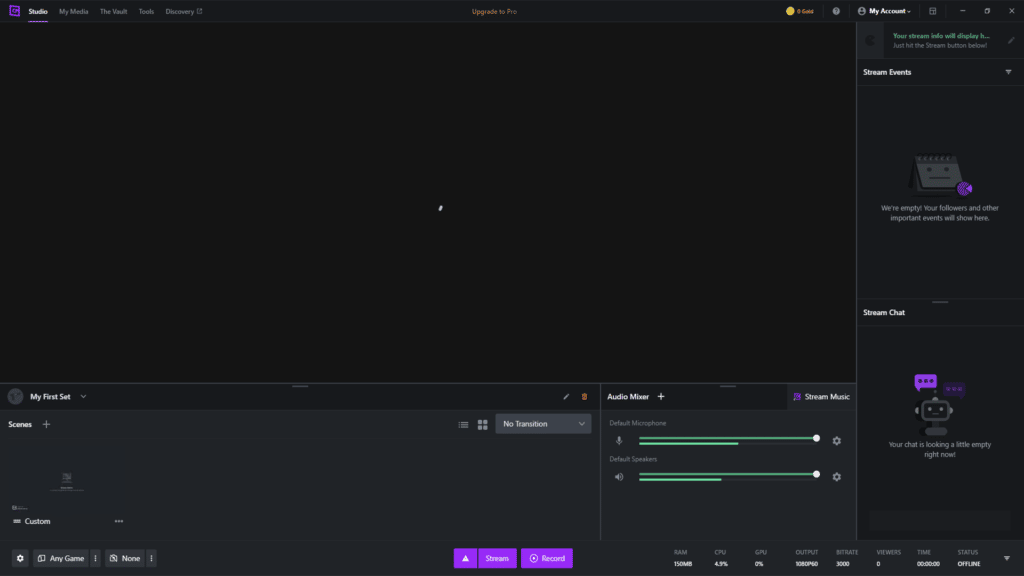Click the pencil icon to edit My First Set
1024x576 pixels.
pos(566,396)
